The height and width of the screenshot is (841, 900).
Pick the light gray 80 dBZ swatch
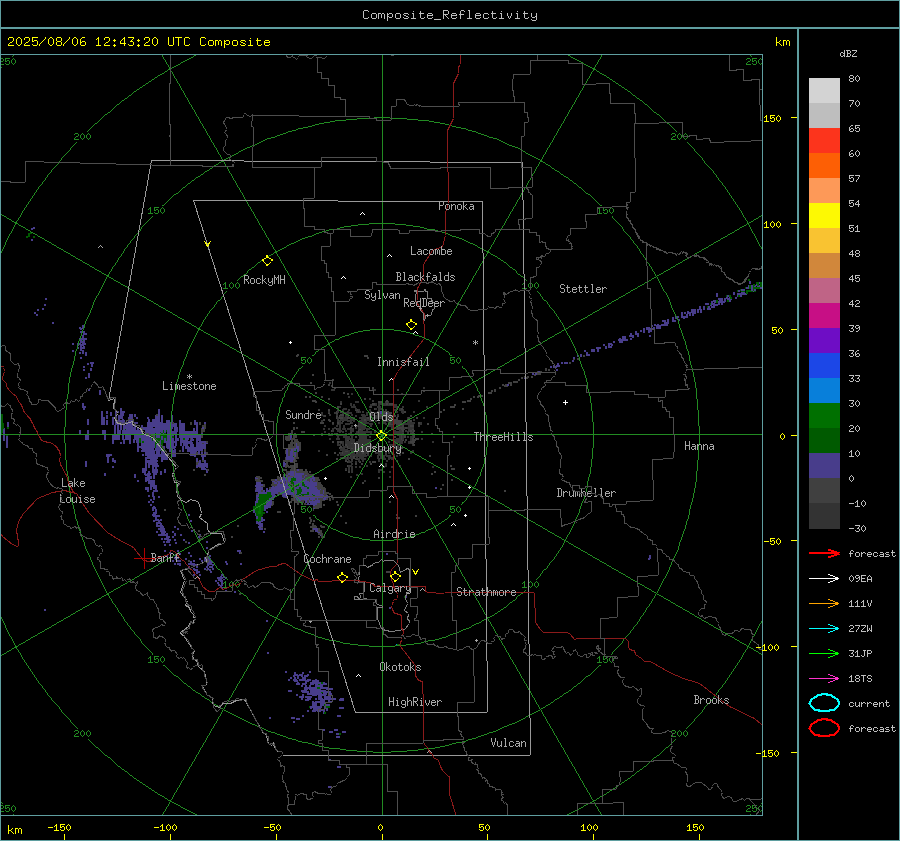point(824,90)
